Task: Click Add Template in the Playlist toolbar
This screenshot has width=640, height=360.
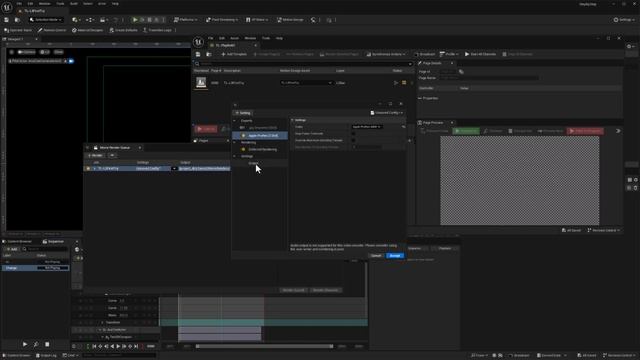Action: click(x=234, y=54)
